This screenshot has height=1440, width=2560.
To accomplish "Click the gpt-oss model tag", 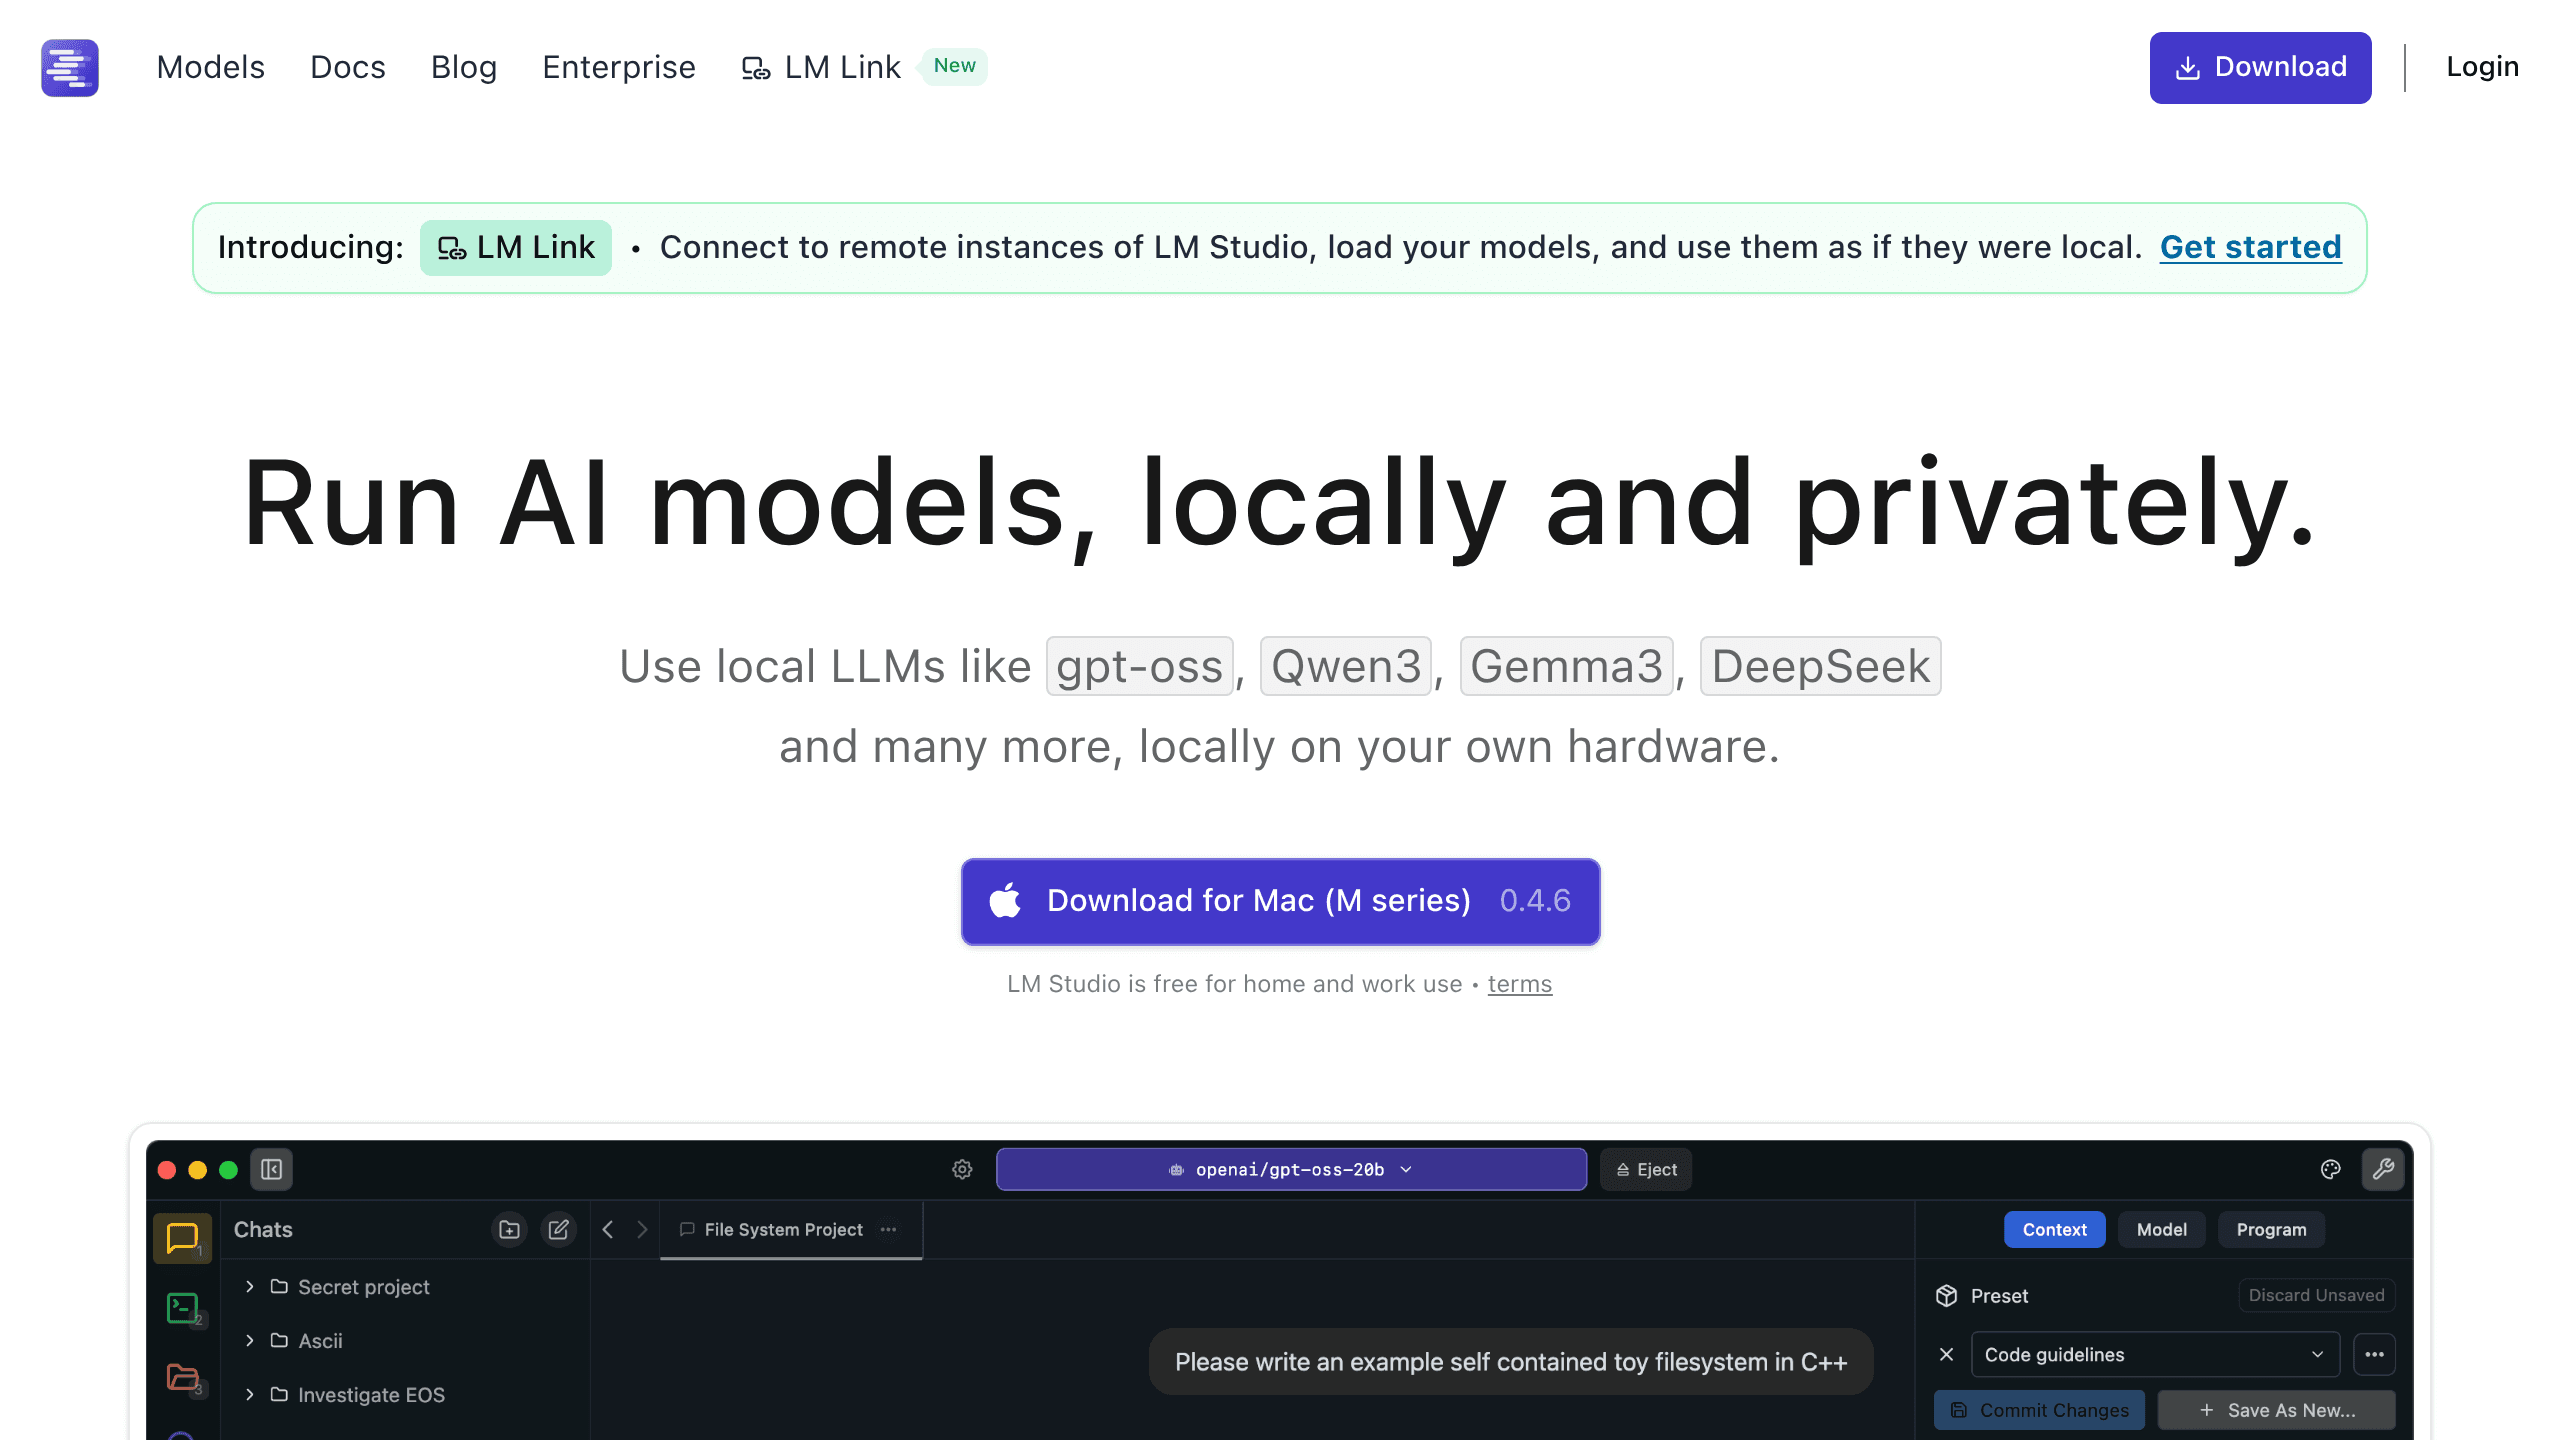I will [x=1140, y=666].
